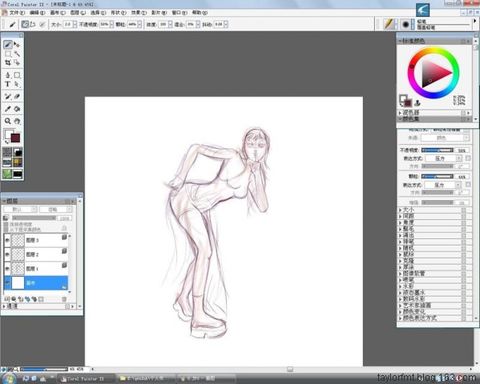This screenshot has width=480, height=384.
Task: Open the 效果 menu
Action: point(139,13)
